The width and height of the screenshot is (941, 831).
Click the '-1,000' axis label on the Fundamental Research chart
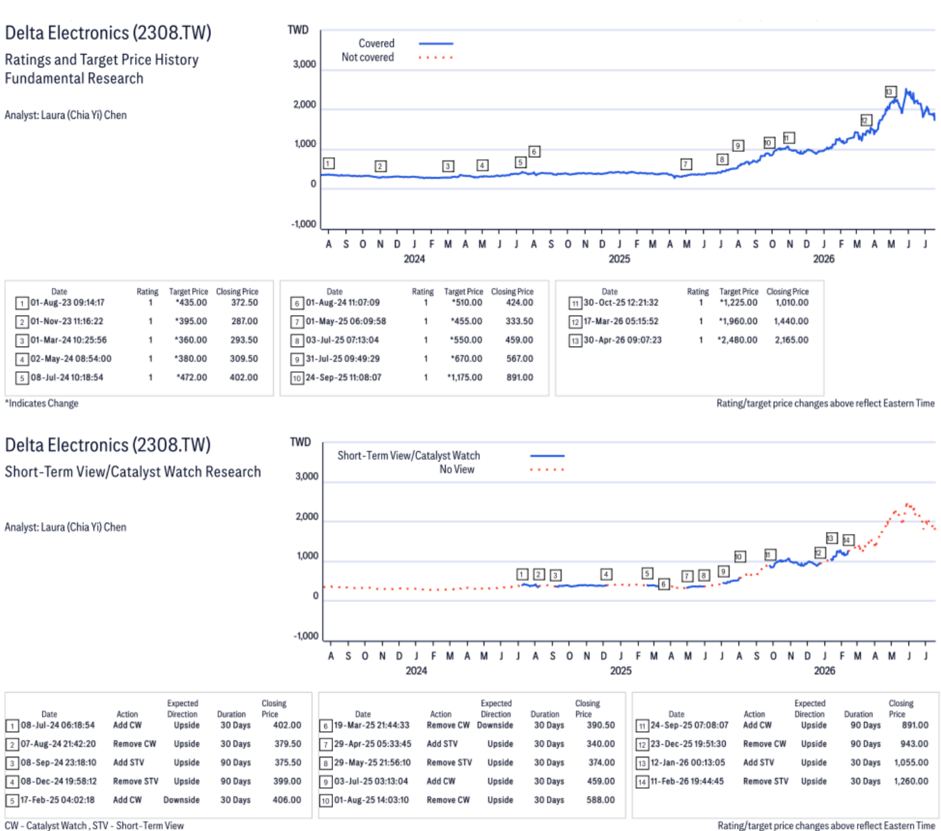coord(304,224)
